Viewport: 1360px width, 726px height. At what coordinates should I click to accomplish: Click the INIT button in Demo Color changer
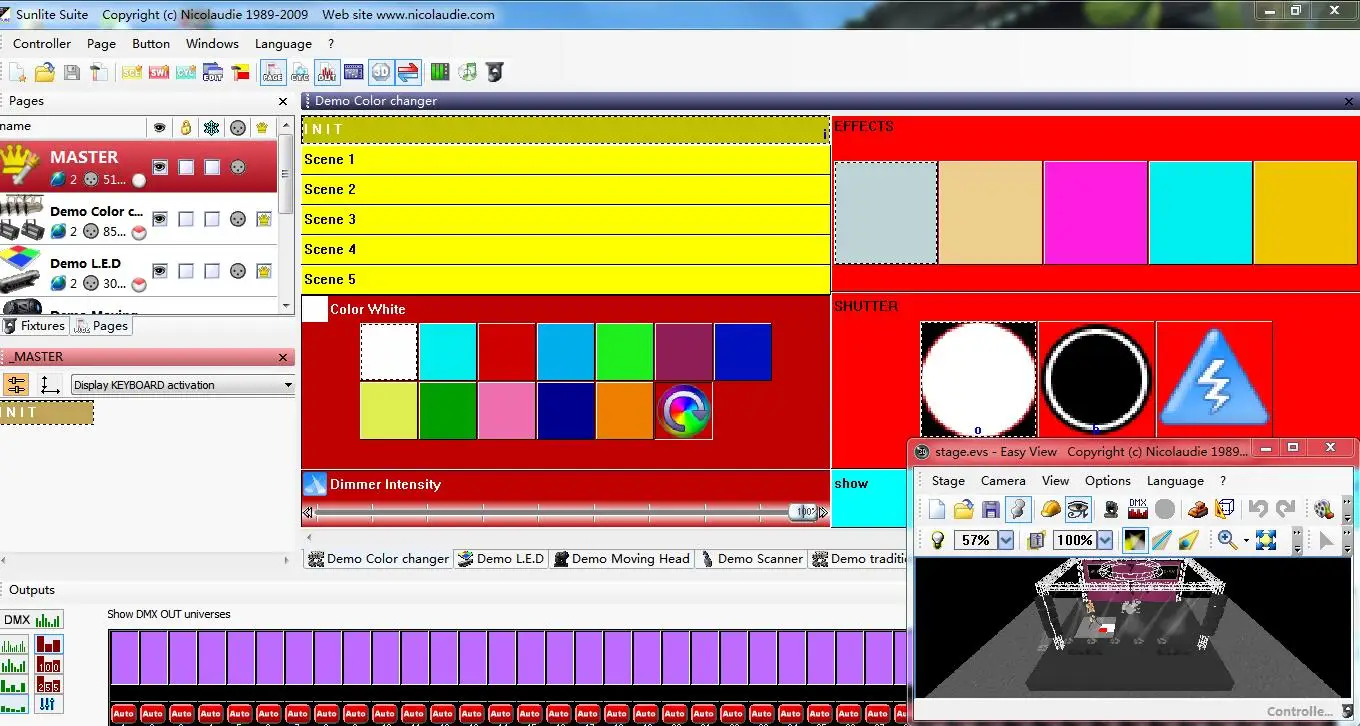click(565, 130)
